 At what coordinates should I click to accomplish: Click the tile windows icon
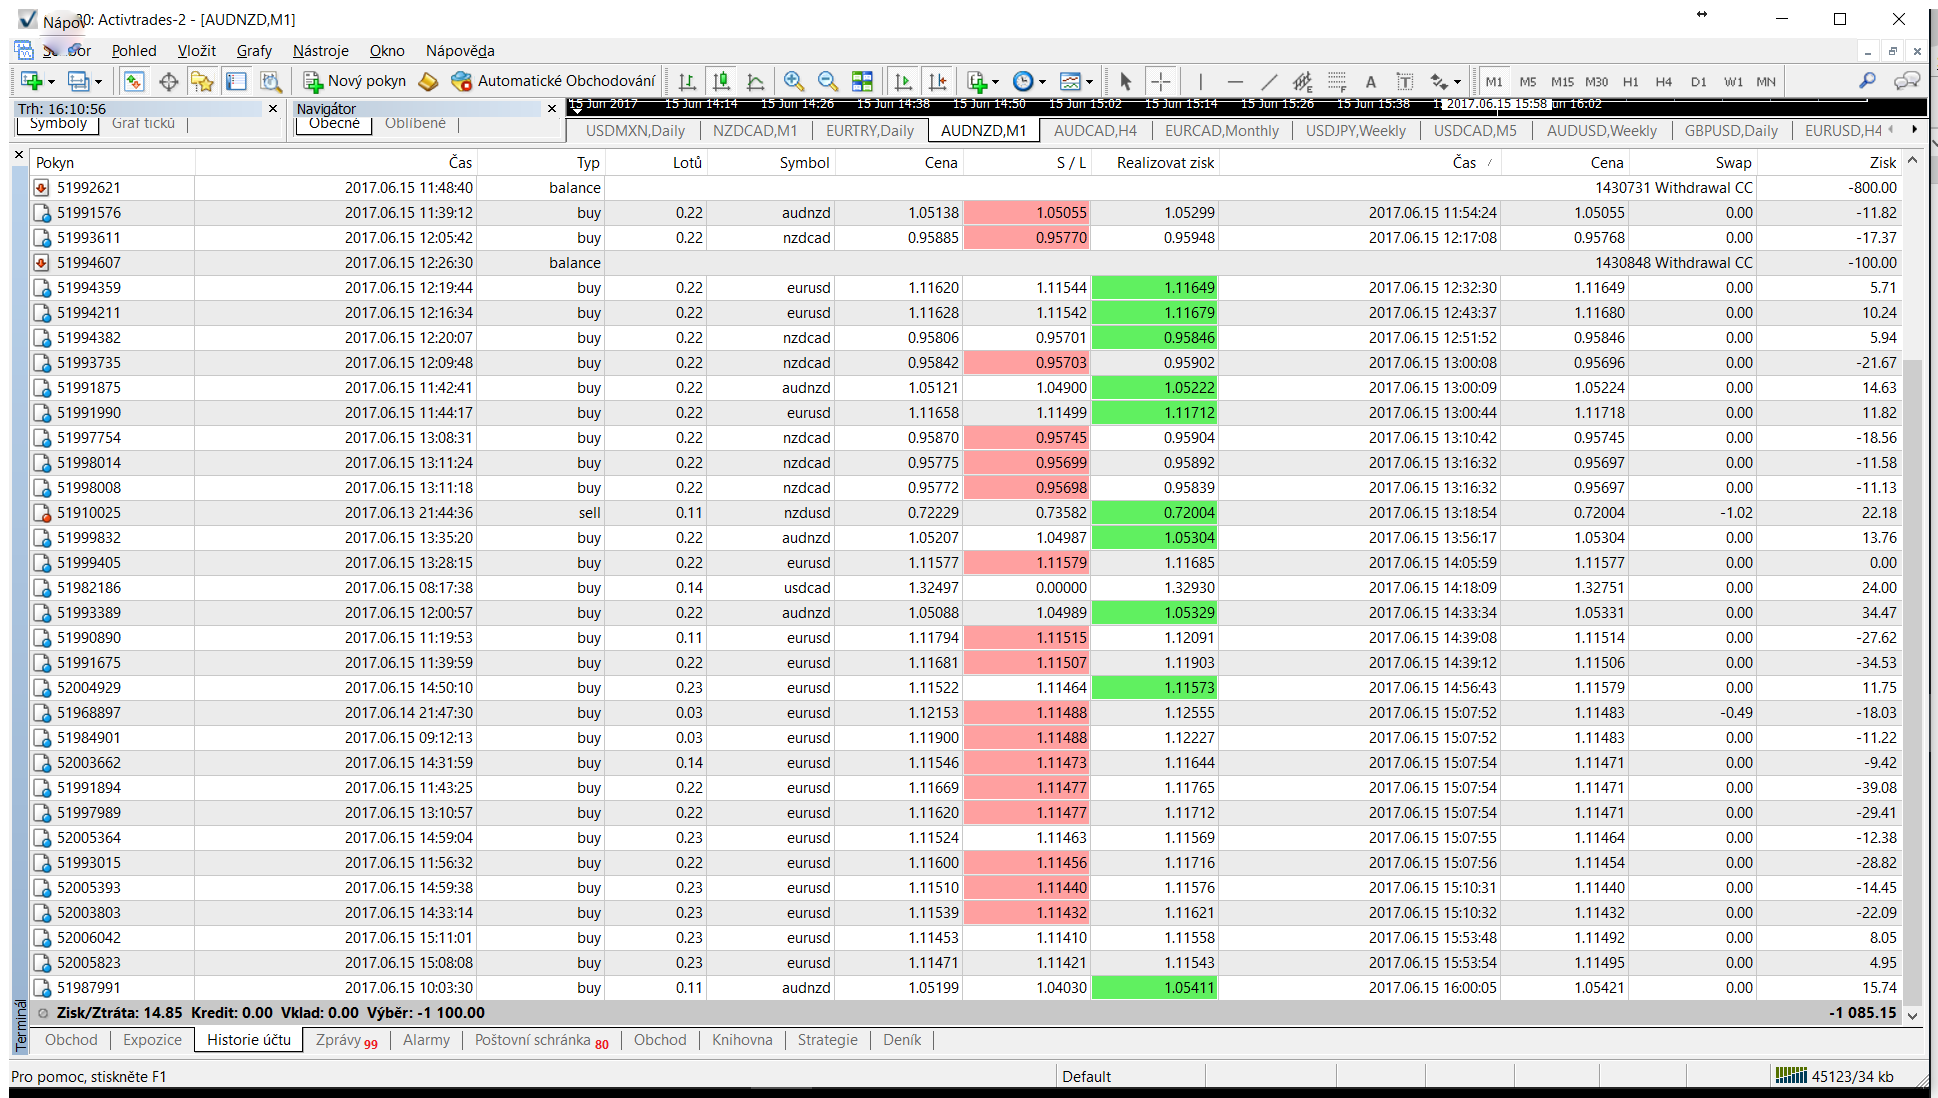click(862, 82)
